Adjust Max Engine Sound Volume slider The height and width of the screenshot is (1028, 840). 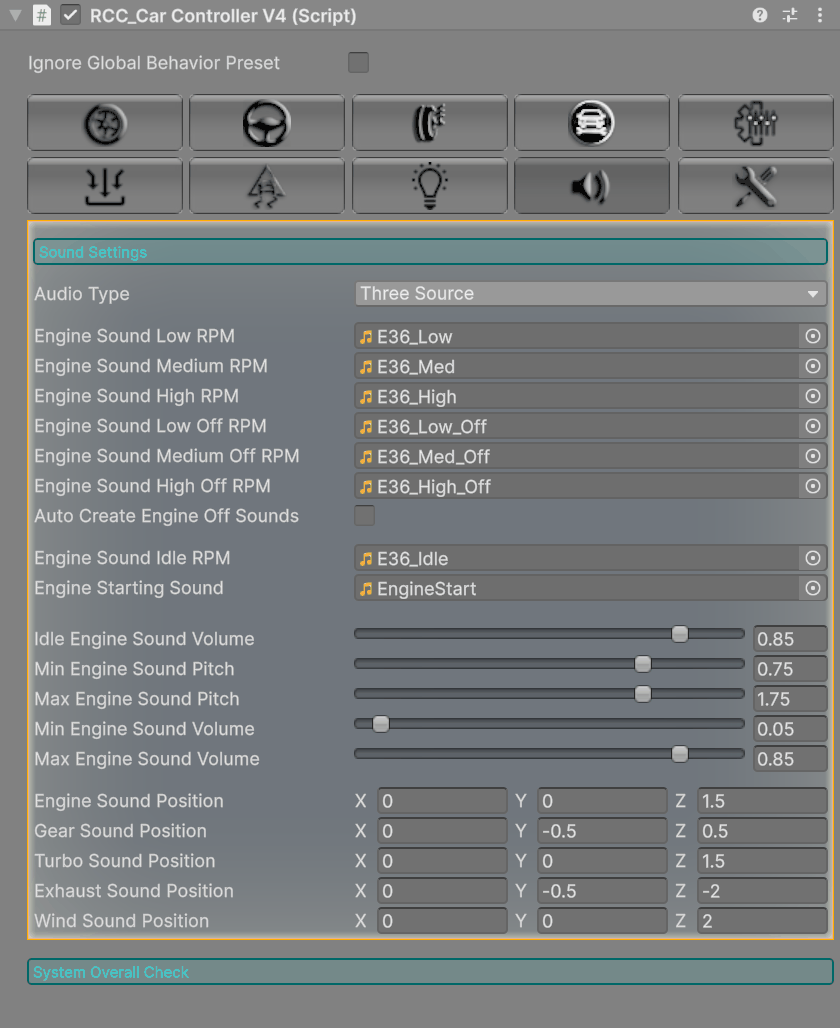click(x=549, y=754)
